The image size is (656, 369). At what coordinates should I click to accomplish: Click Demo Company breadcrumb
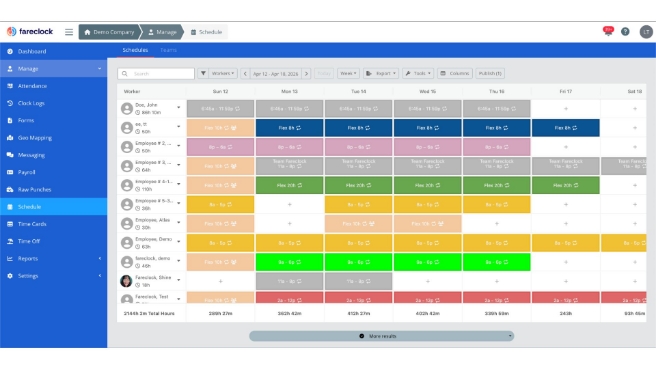coord(109,32)
